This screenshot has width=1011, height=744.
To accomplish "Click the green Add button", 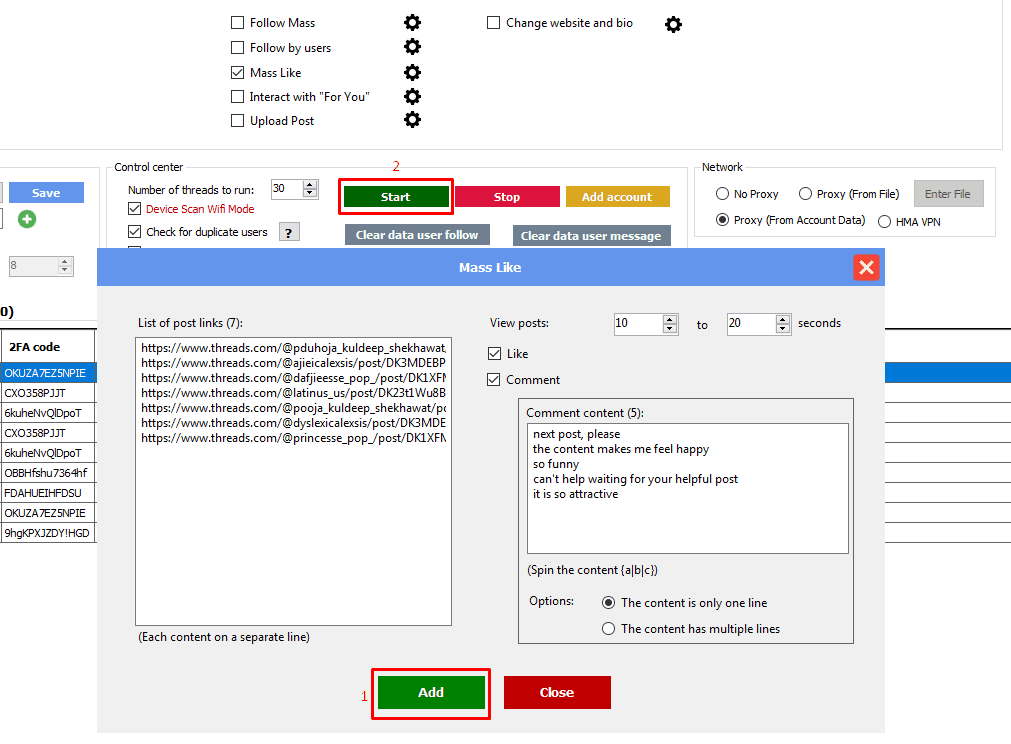I will 431,692.
